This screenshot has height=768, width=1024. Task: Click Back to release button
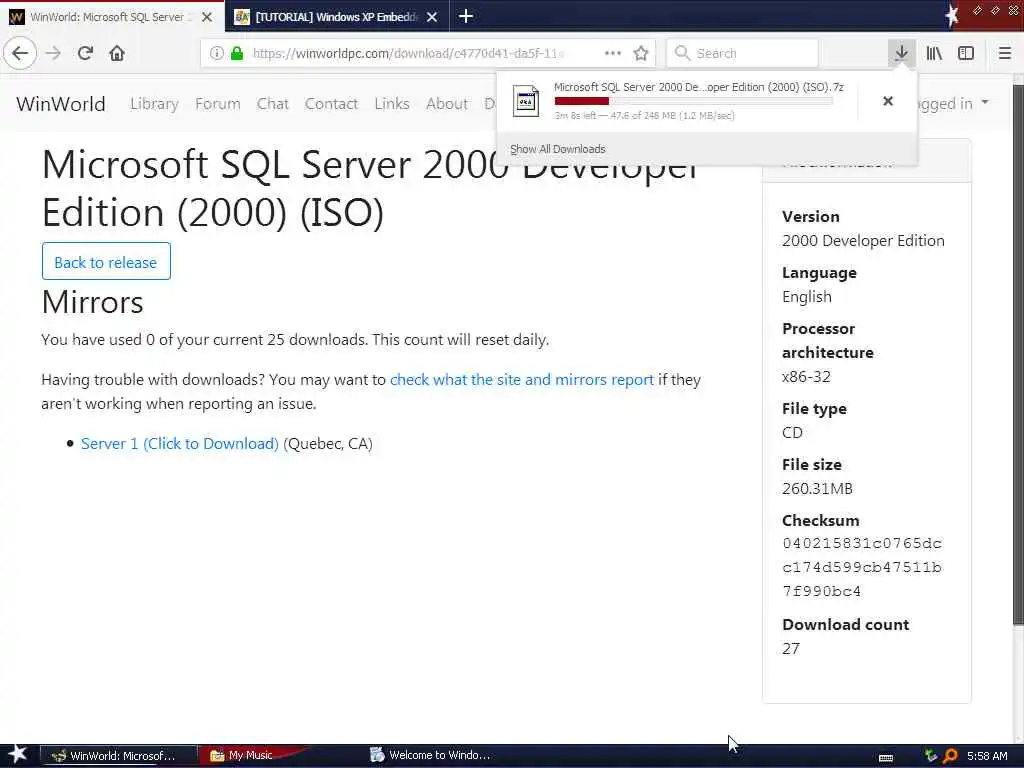pyautogui.click(x=106, y=261)
